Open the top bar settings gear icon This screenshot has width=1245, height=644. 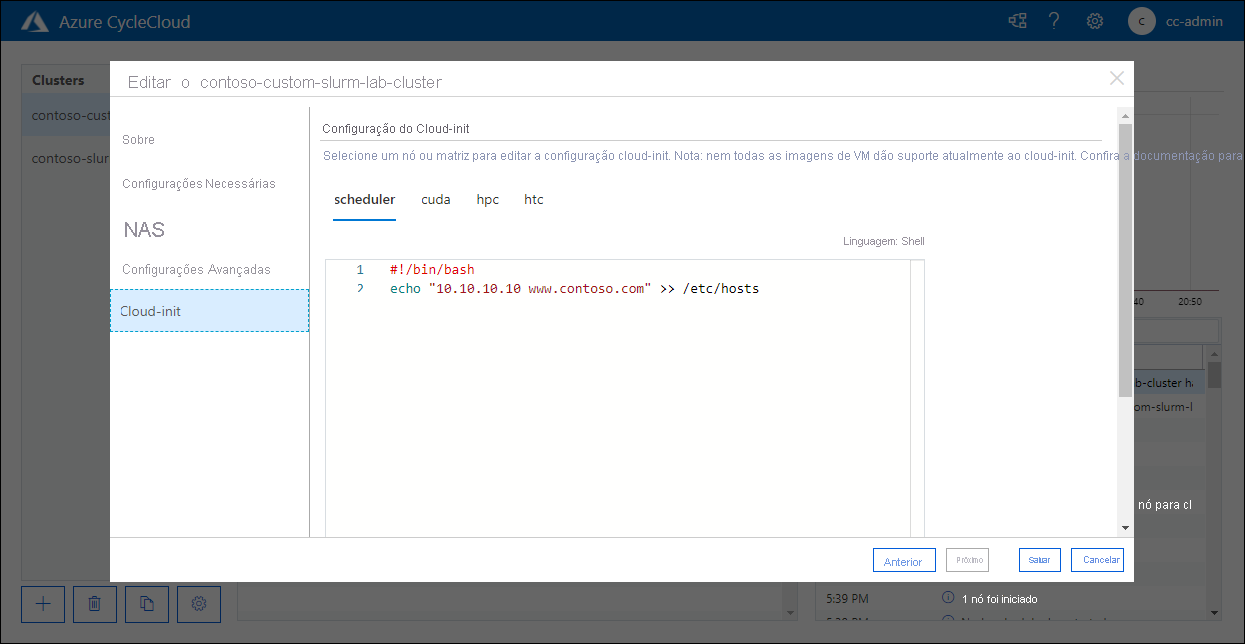pos(1094,20)
